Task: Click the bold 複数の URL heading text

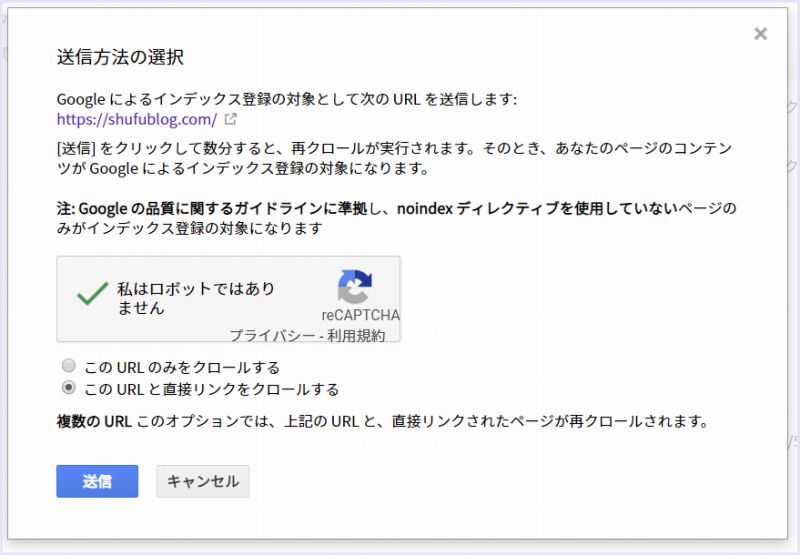Action: (93, 421)
